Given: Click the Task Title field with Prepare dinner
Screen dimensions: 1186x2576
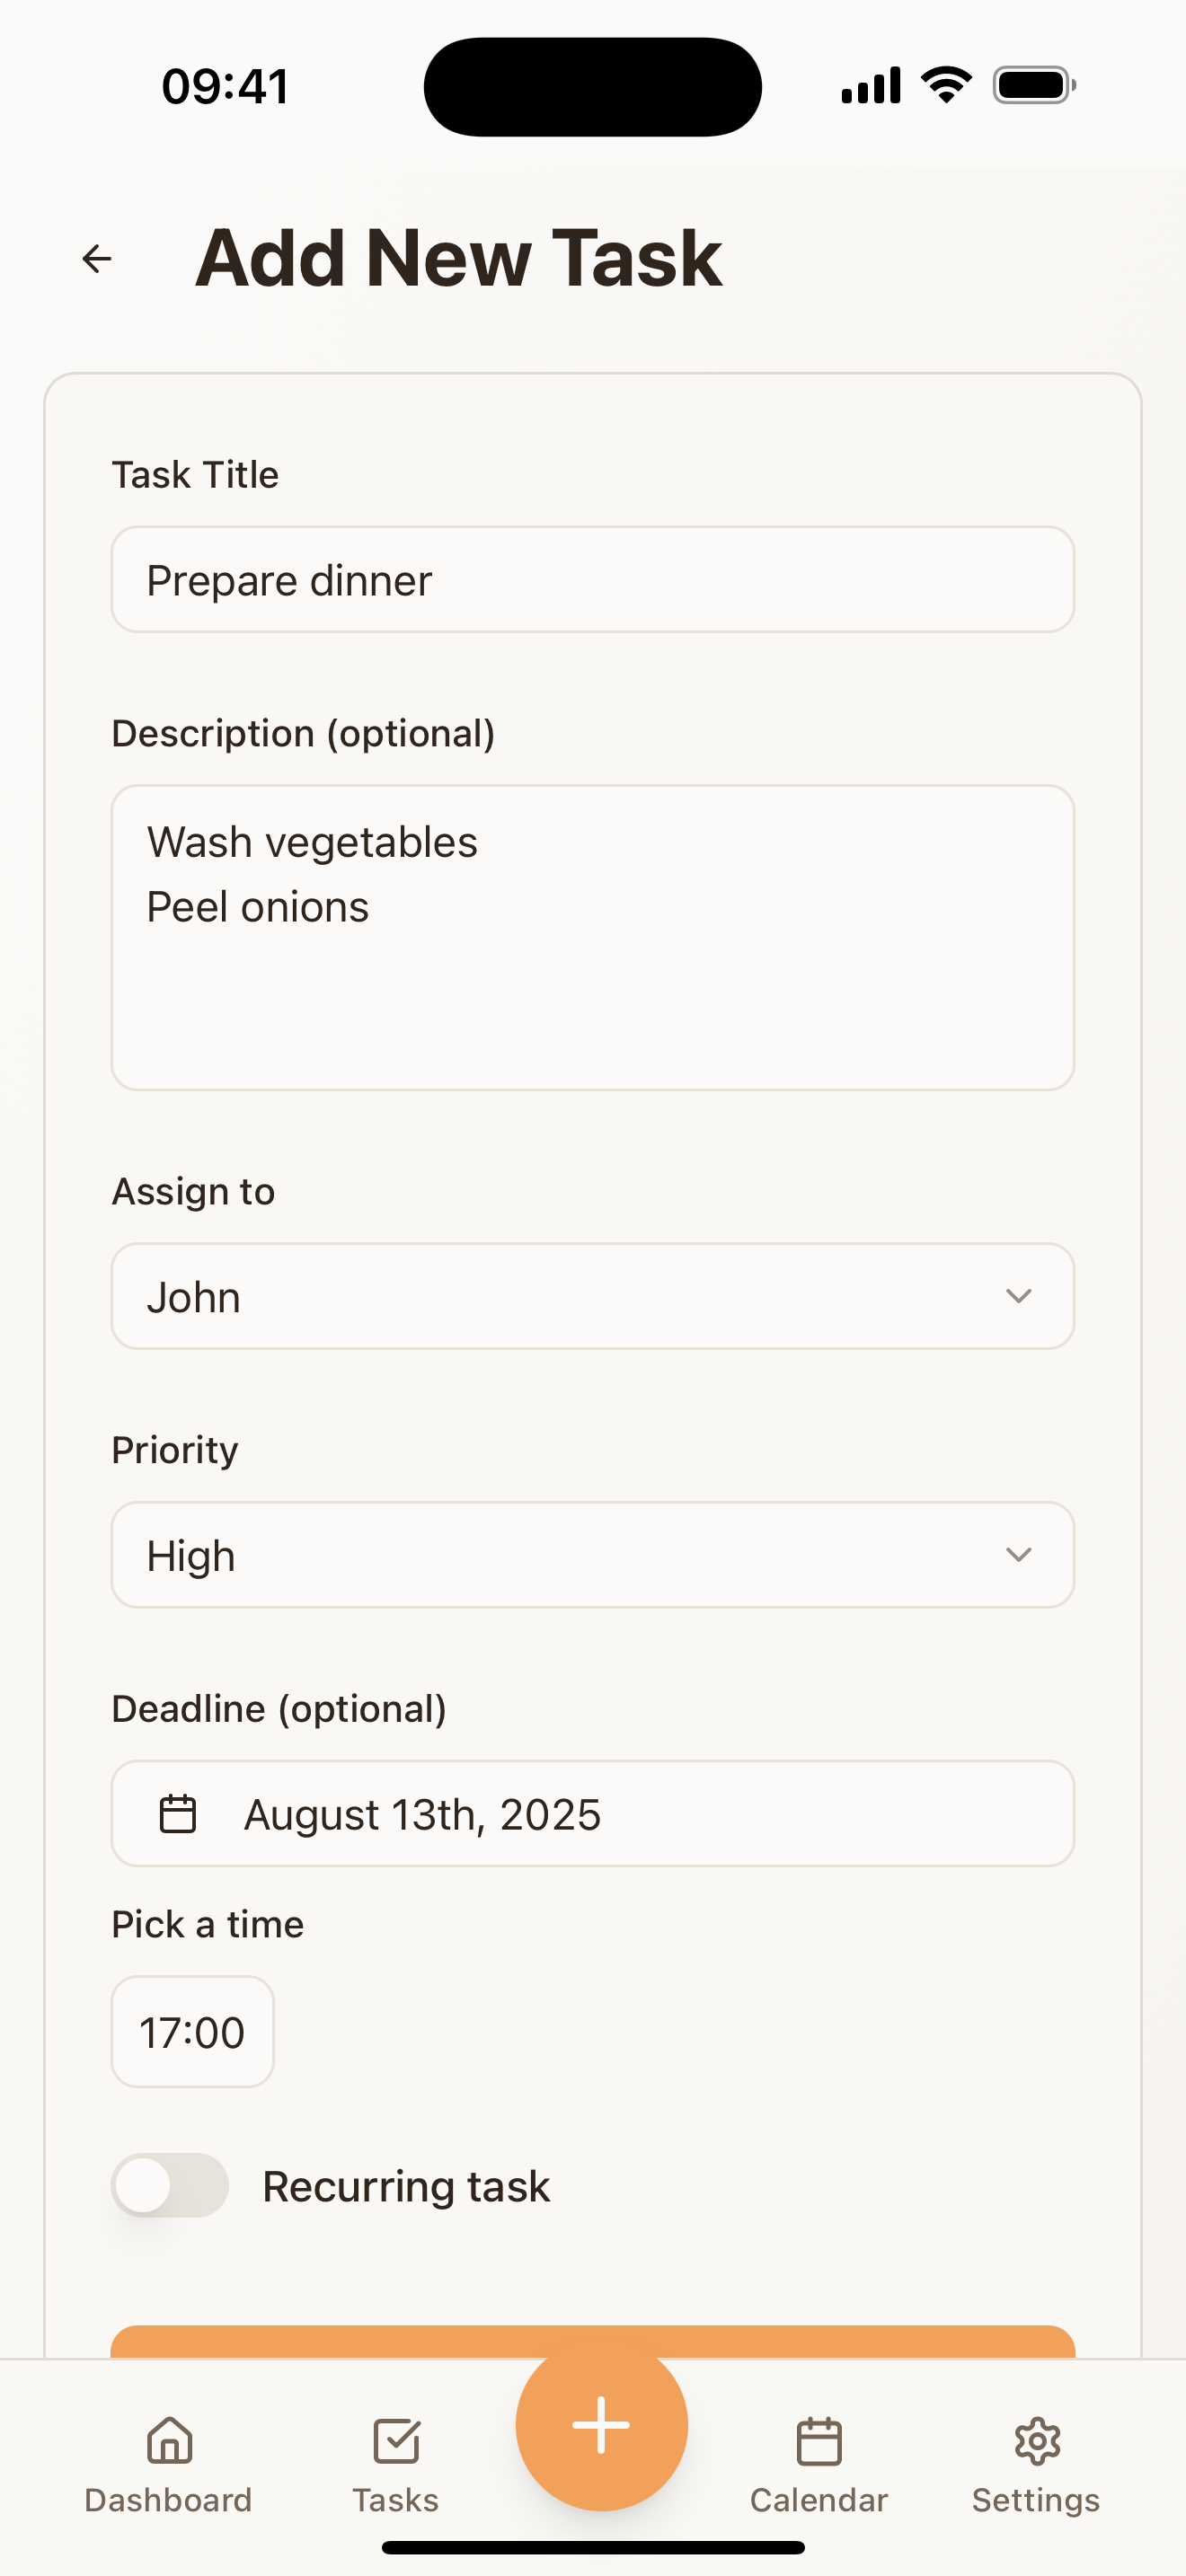Looking at the screenshot, I should click(593, 580).
